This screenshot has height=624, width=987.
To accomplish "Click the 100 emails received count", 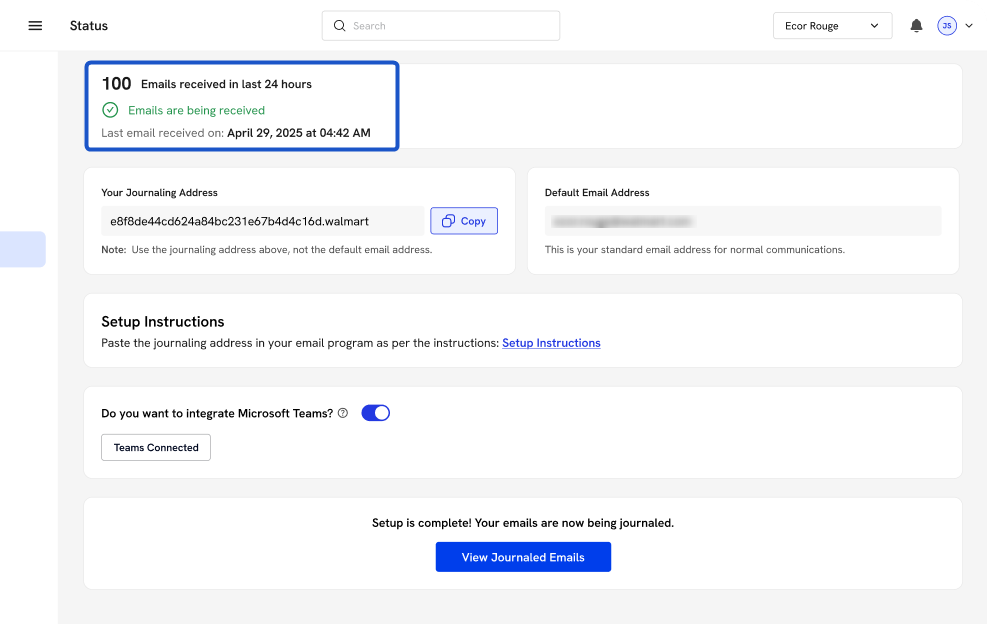I will 117,84.
